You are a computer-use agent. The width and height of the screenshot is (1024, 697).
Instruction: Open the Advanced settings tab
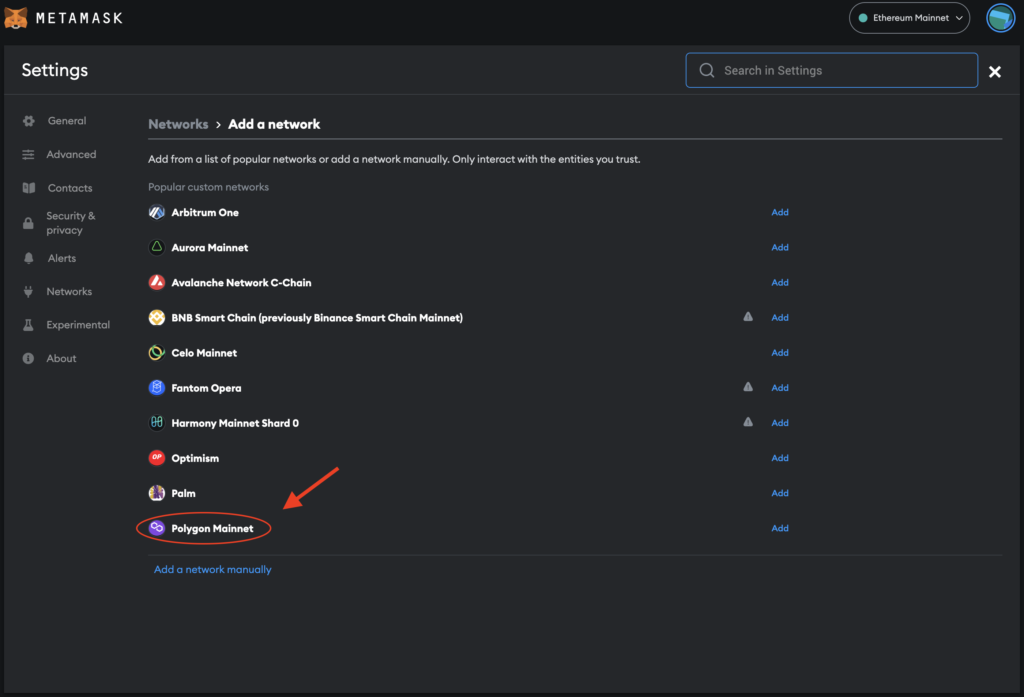coord(71,155)
